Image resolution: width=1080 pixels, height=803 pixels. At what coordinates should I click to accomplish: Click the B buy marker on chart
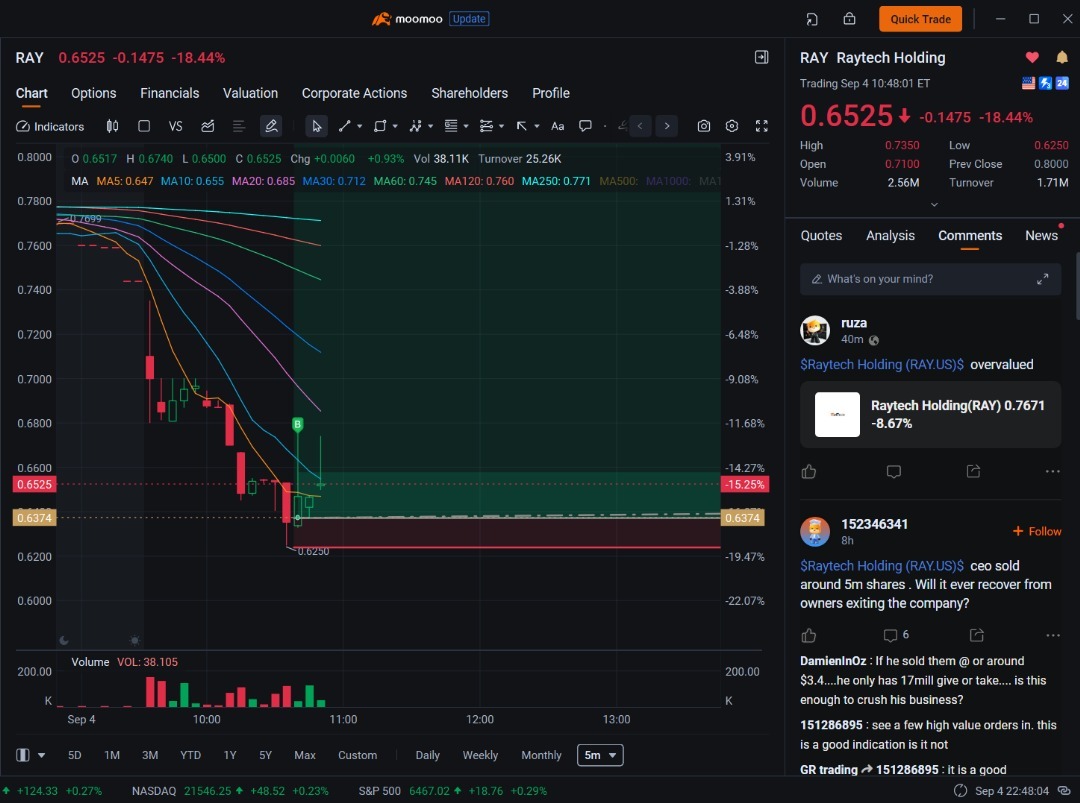298,424
